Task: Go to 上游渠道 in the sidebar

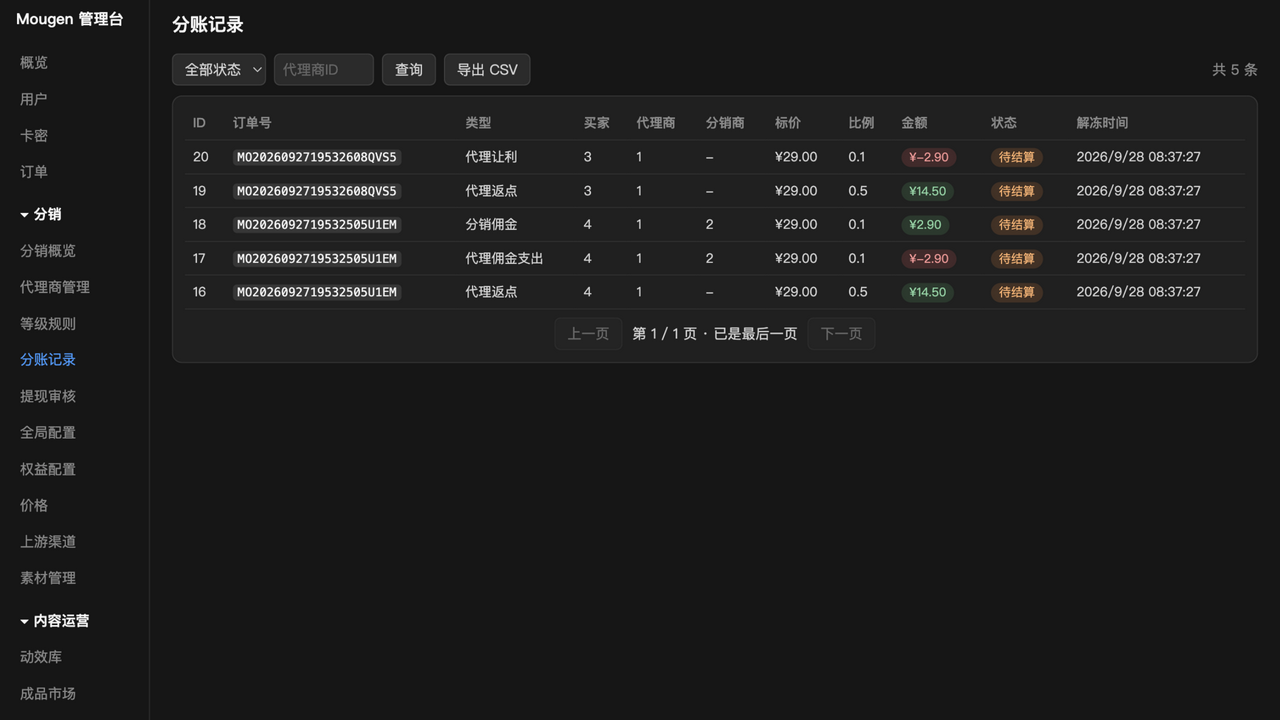Action: [48, 542]
